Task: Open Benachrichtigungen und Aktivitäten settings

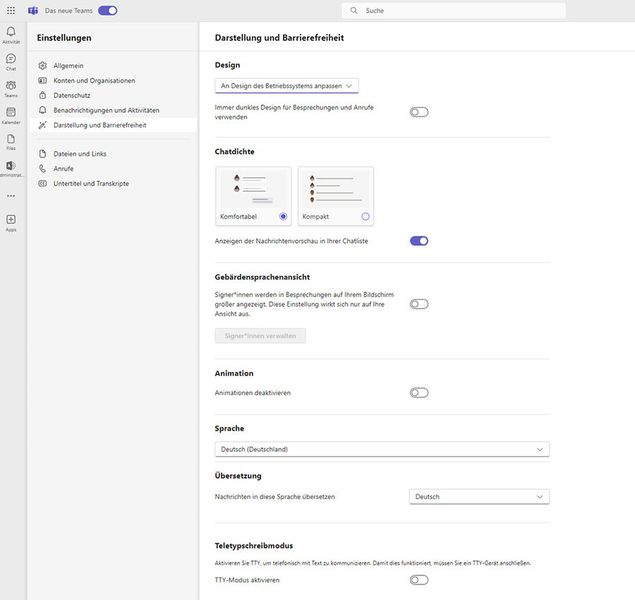Action: [x=114, y=110]
